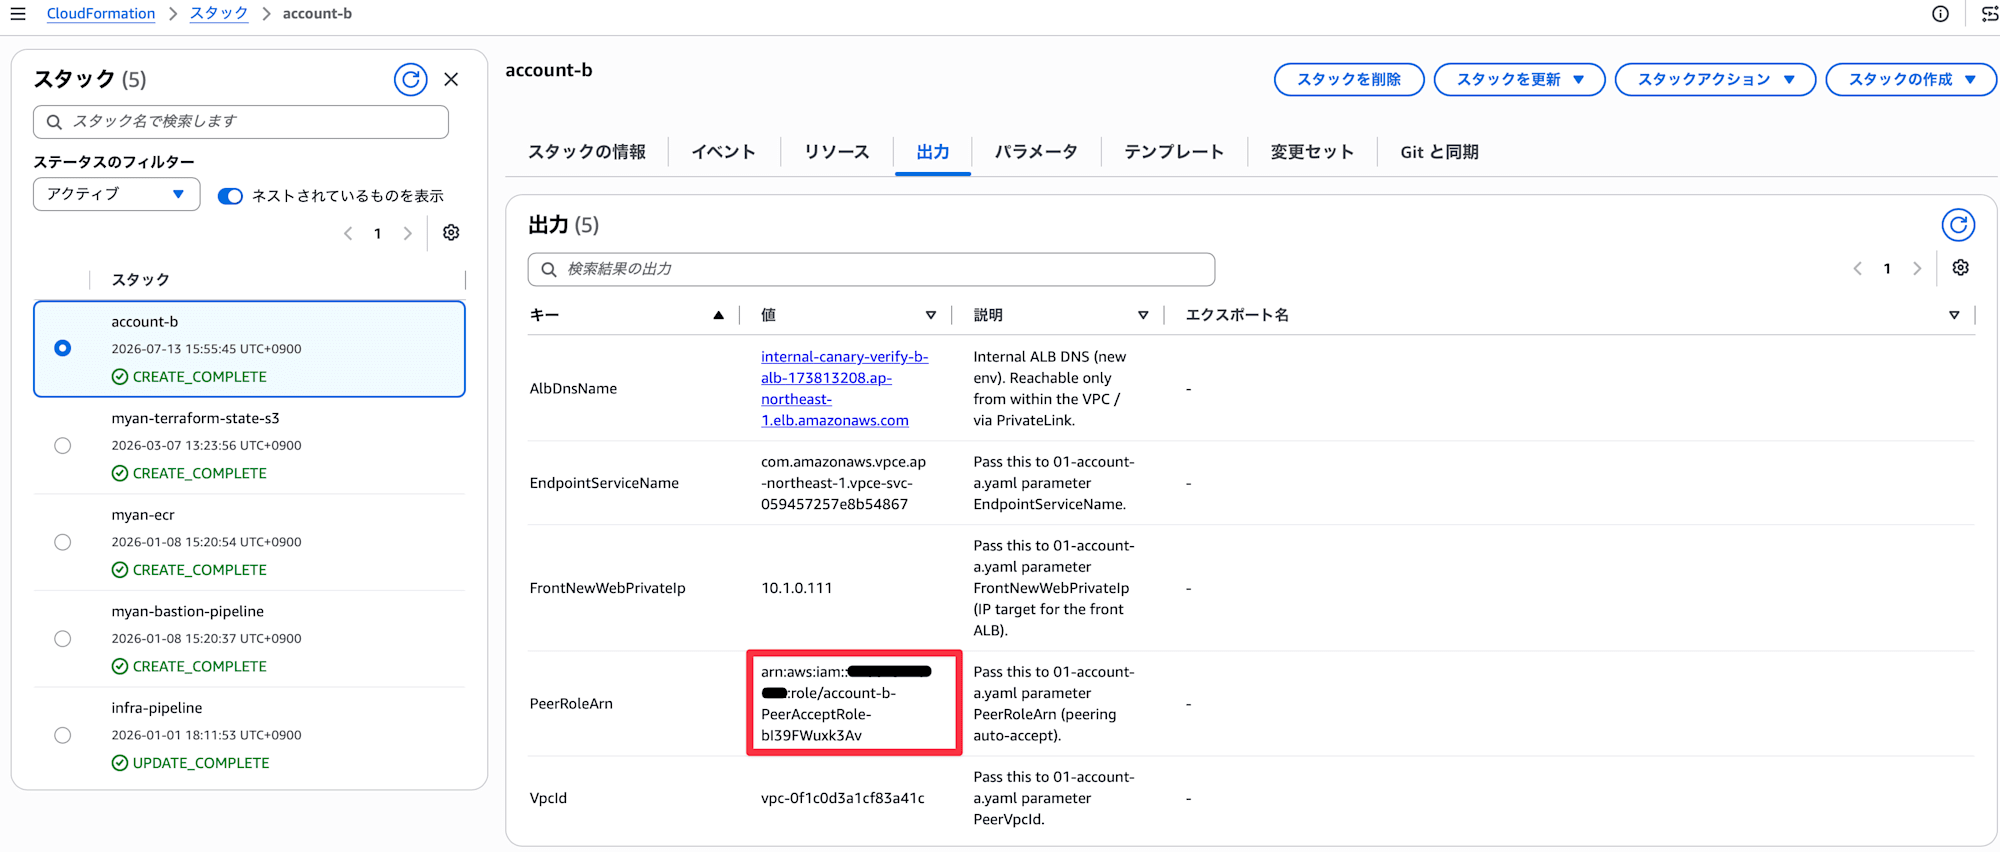Select the myan-bastion-pipeline radio button
This screenshot has height=852, width=2000.
[62, 638]
